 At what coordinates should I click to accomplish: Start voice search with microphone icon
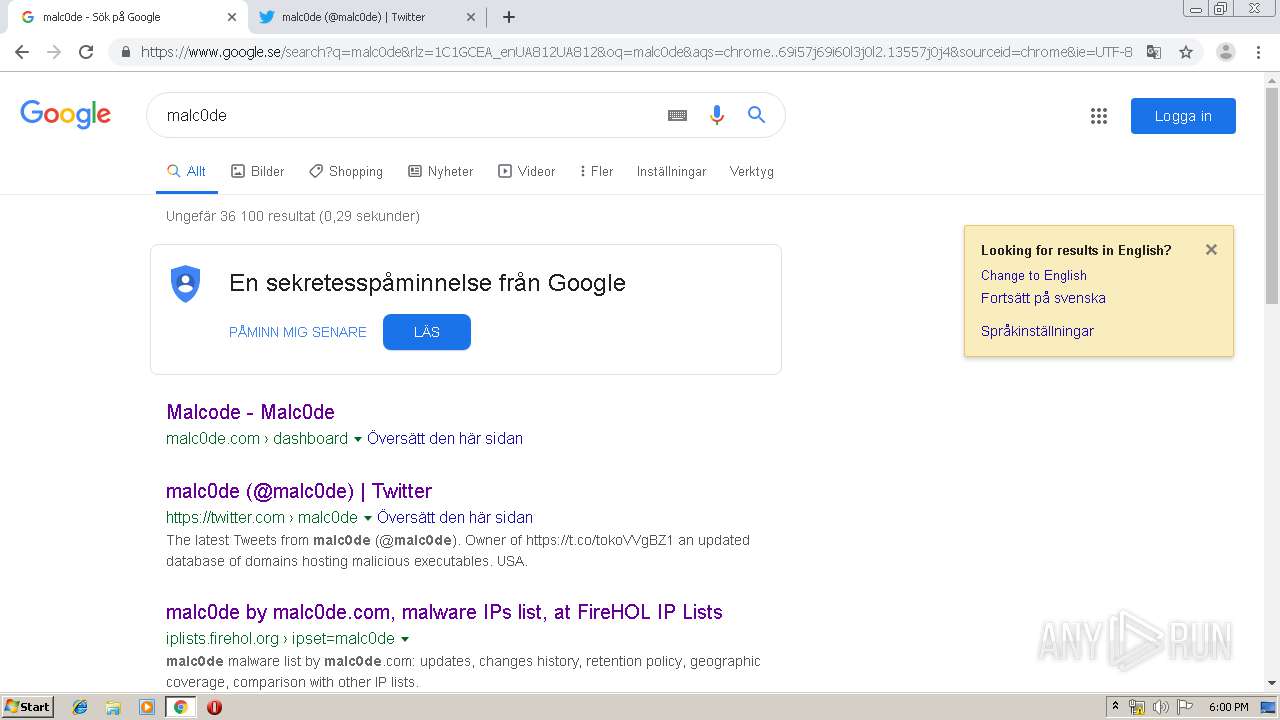pyautogui.click(x=716, y=115)
